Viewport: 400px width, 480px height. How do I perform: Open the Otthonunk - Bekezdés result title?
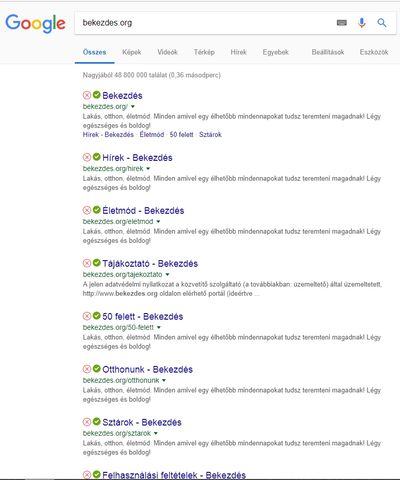pyautogui.click(x=147, y=369)
